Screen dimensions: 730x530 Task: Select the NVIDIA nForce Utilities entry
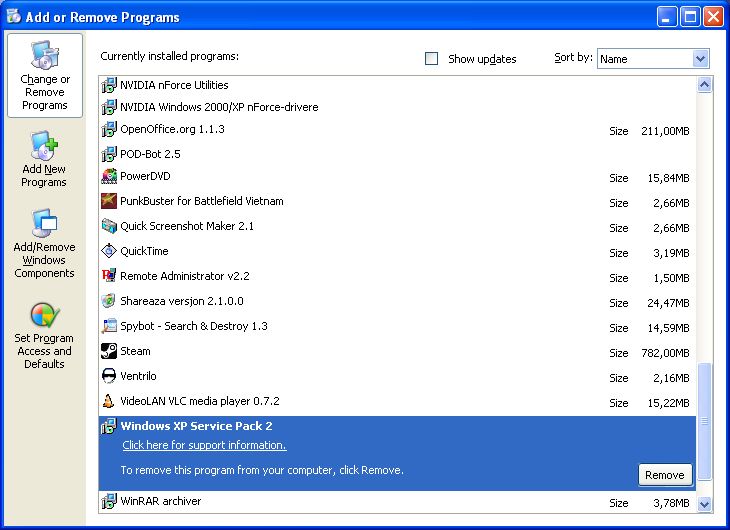point(397,85)
